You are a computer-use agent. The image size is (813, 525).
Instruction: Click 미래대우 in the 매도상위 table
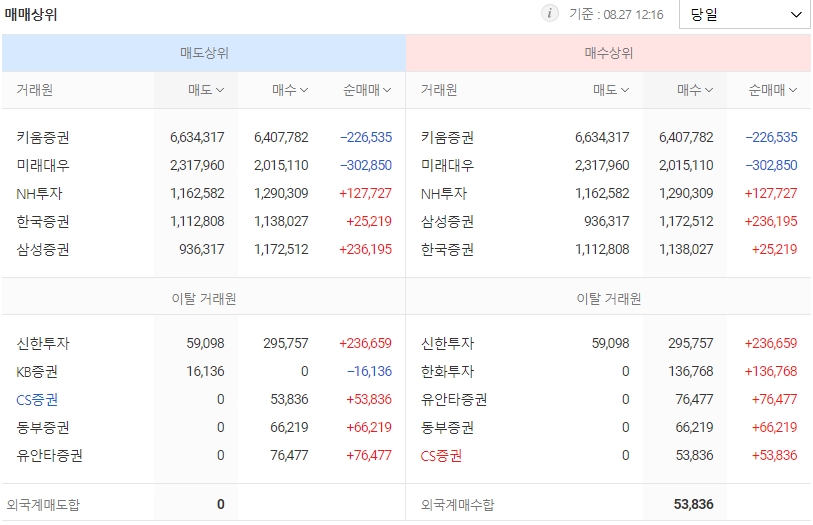coord(43,165)
